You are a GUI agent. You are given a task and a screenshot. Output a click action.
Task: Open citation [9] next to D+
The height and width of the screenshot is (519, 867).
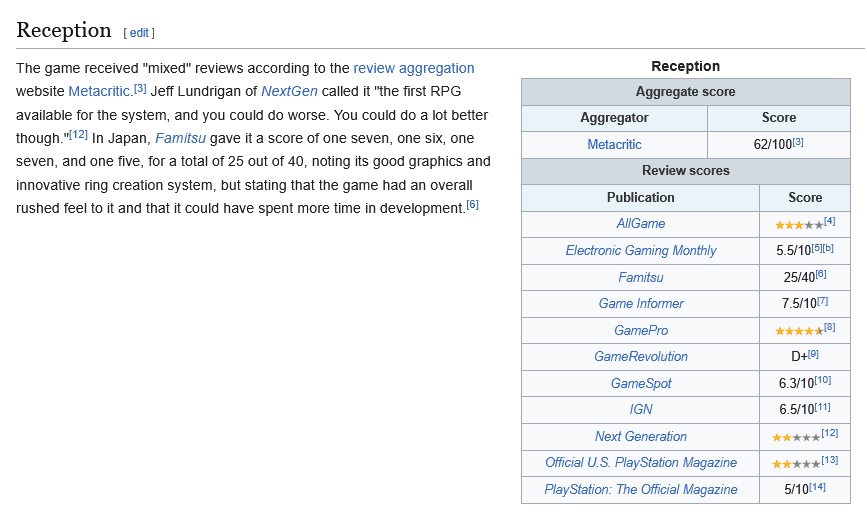813,354
